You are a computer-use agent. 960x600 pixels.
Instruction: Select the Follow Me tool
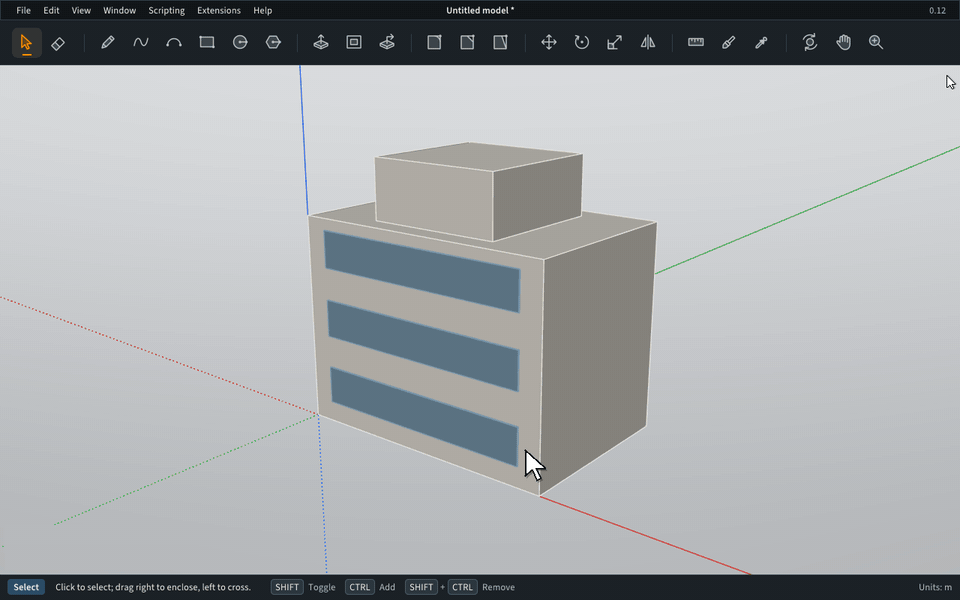coord(387,42)
